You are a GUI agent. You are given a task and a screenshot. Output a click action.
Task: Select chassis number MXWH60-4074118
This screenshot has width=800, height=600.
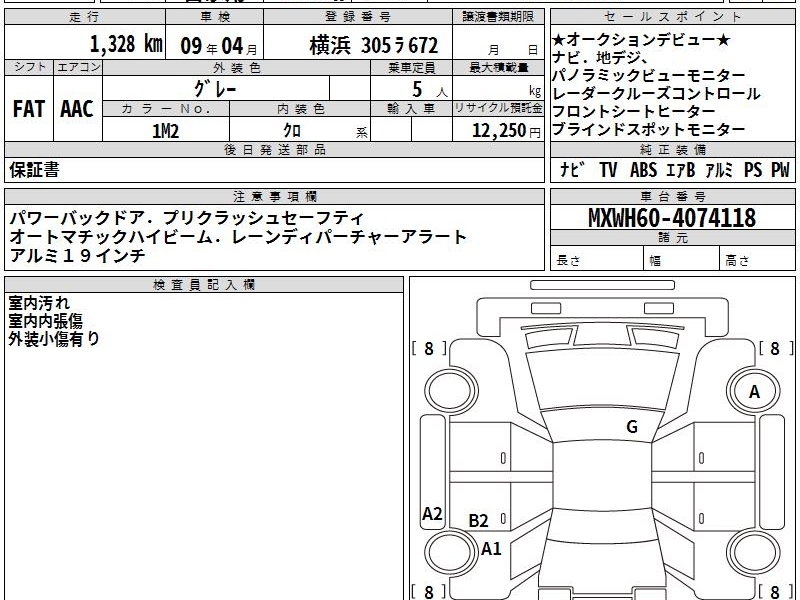pyautogui.click(x=672, y=218)
